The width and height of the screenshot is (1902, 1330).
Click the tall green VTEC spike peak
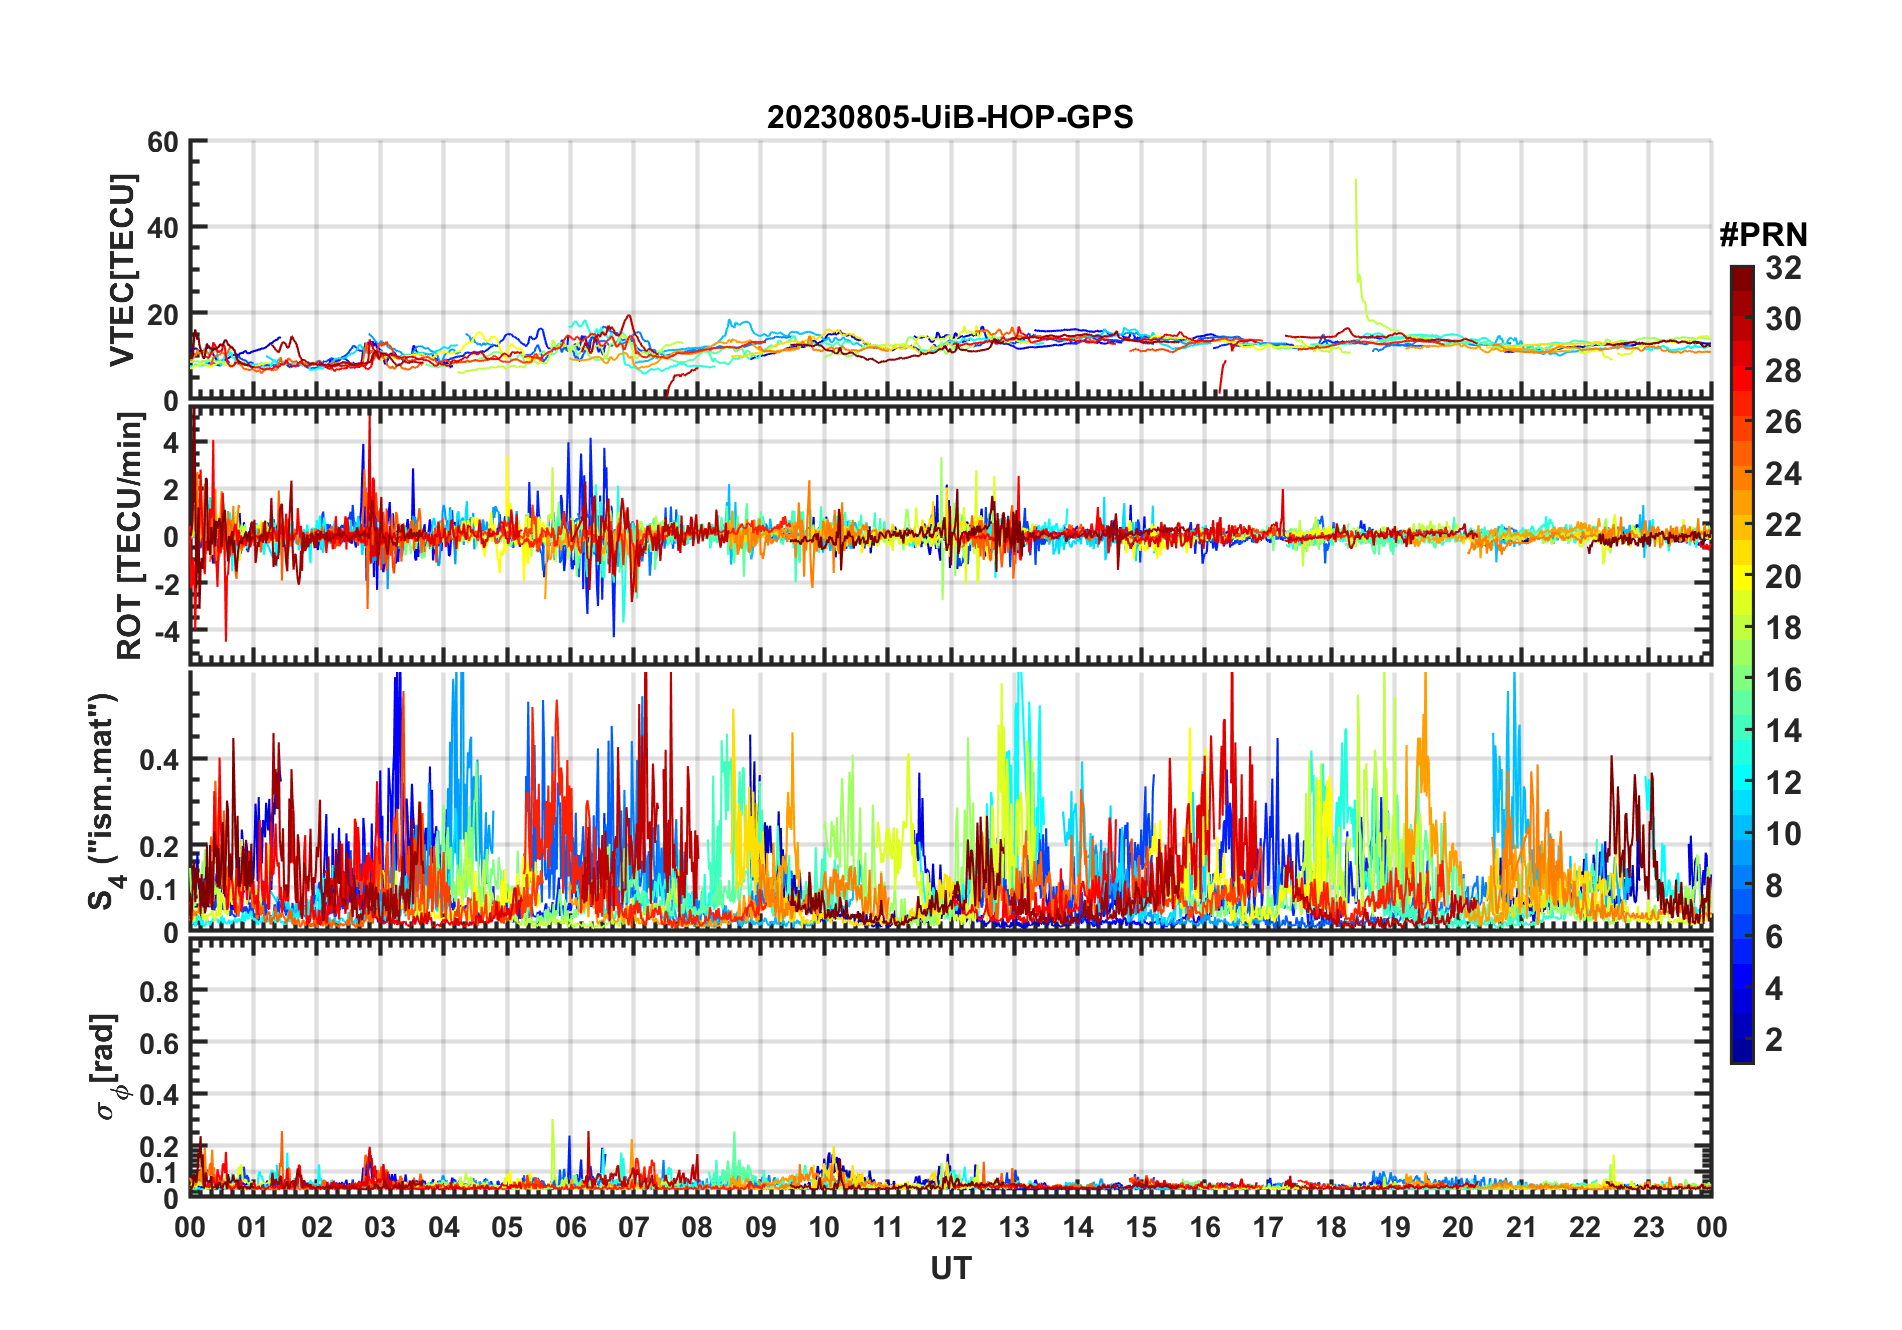1356,182
